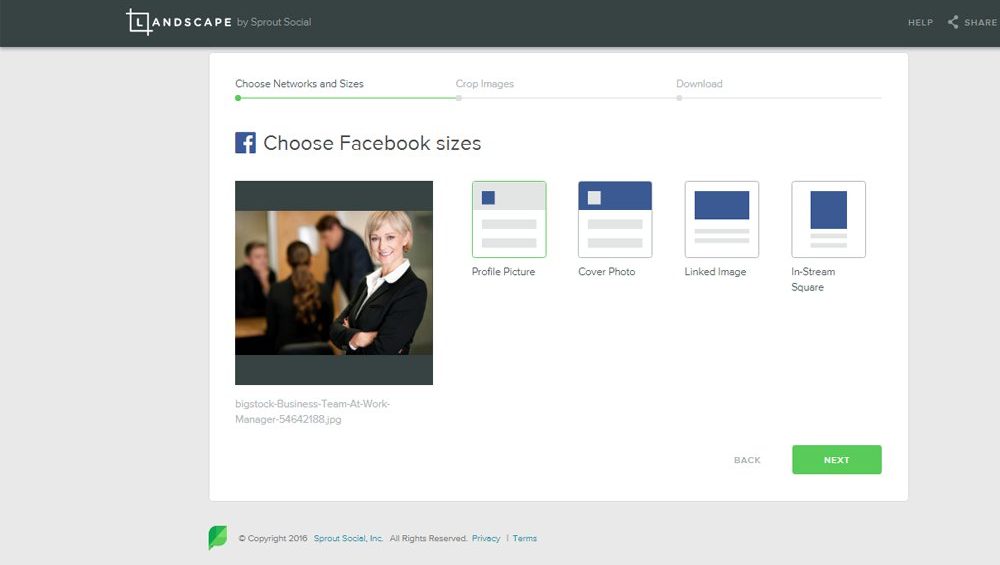Click the progress marker under Crop Images

point(459,98)
